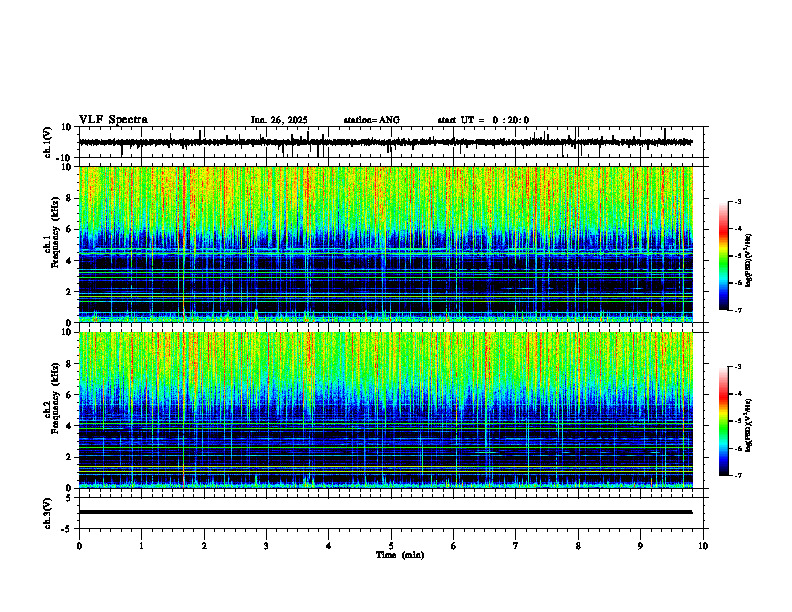The width and height of the screenshot is (792, 612).
Task: Click tick label "5" on the time axis
Action: pos(391,546)
